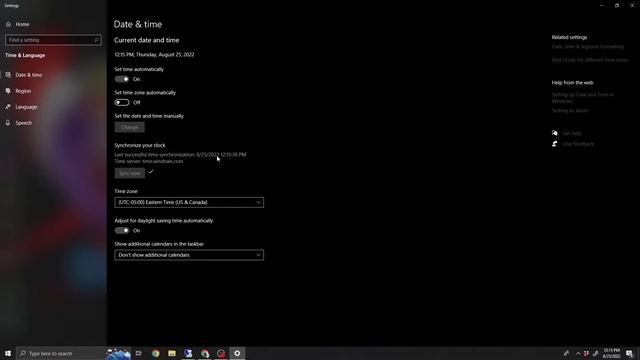Open the taskbar clock and date
This screenshot has width=640, height=360.
click(611, 353)
